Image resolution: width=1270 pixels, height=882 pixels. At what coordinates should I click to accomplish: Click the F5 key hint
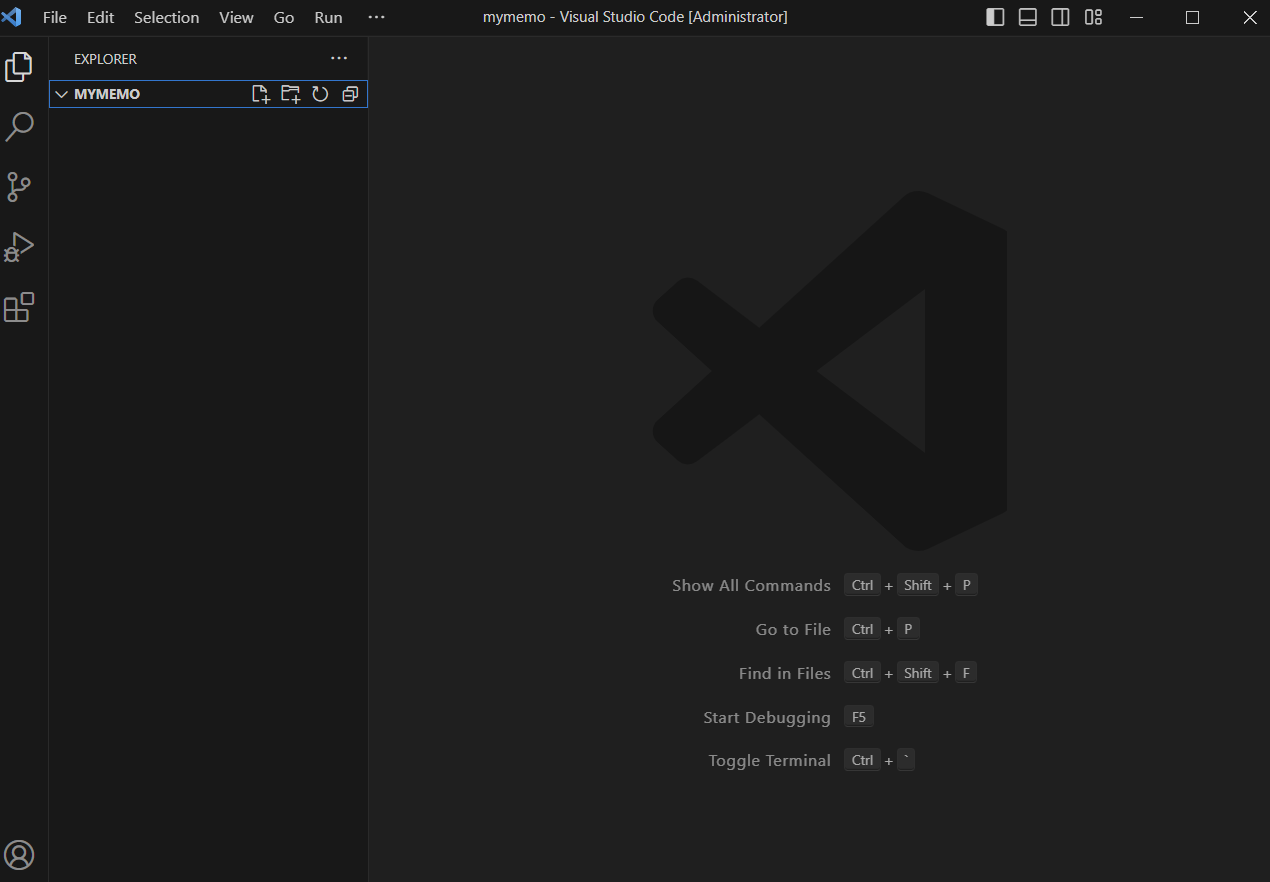tap(858, 717)
